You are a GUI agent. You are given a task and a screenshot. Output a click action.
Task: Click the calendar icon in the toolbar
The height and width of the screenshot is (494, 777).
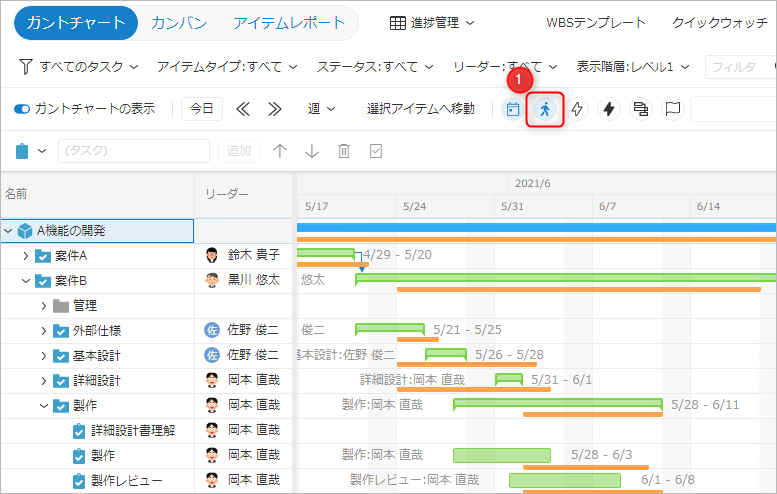pos(513,109)
